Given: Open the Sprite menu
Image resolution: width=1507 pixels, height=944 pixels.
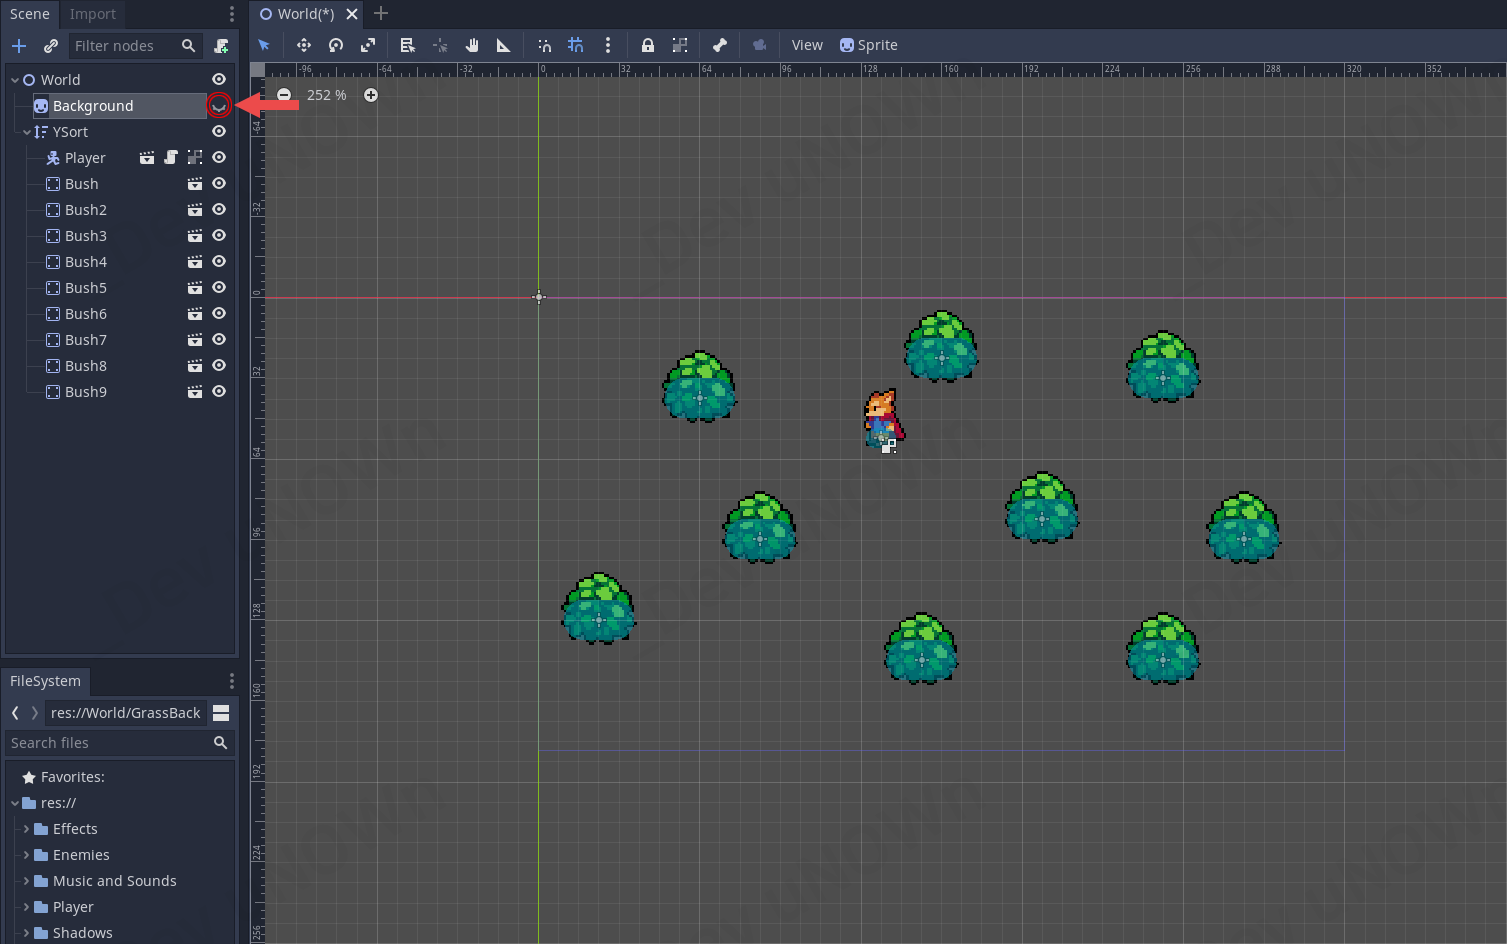Looking at the screenshot, I should (x=868, y=45).
